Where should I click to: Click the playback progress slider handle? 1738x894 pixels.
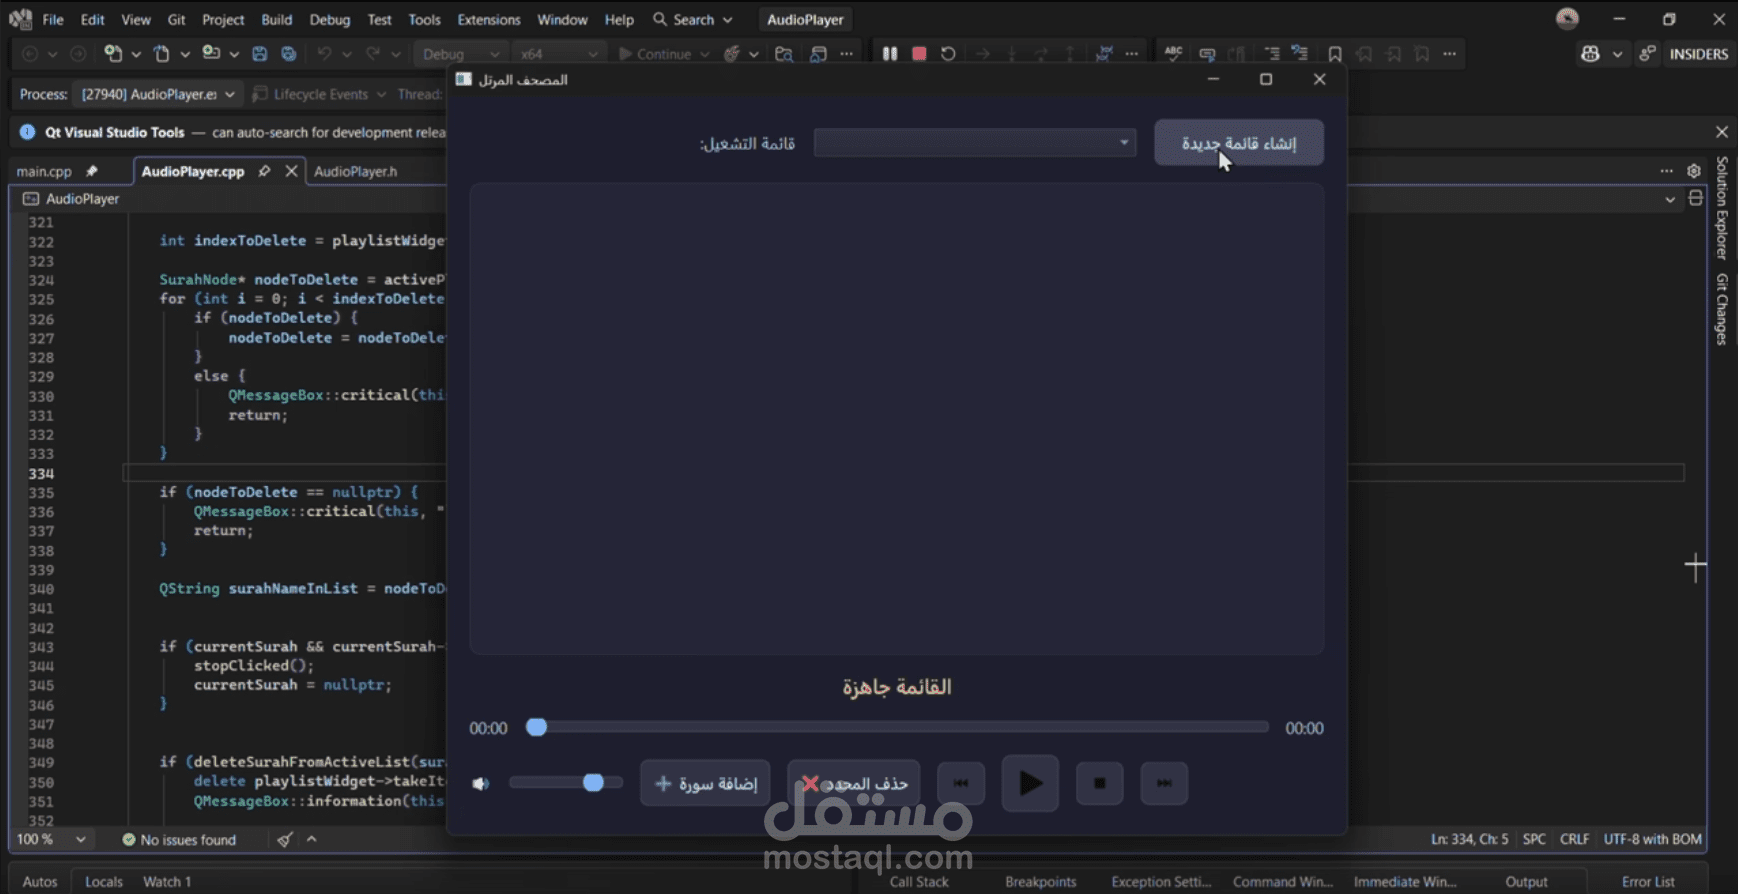pos(537,727)
